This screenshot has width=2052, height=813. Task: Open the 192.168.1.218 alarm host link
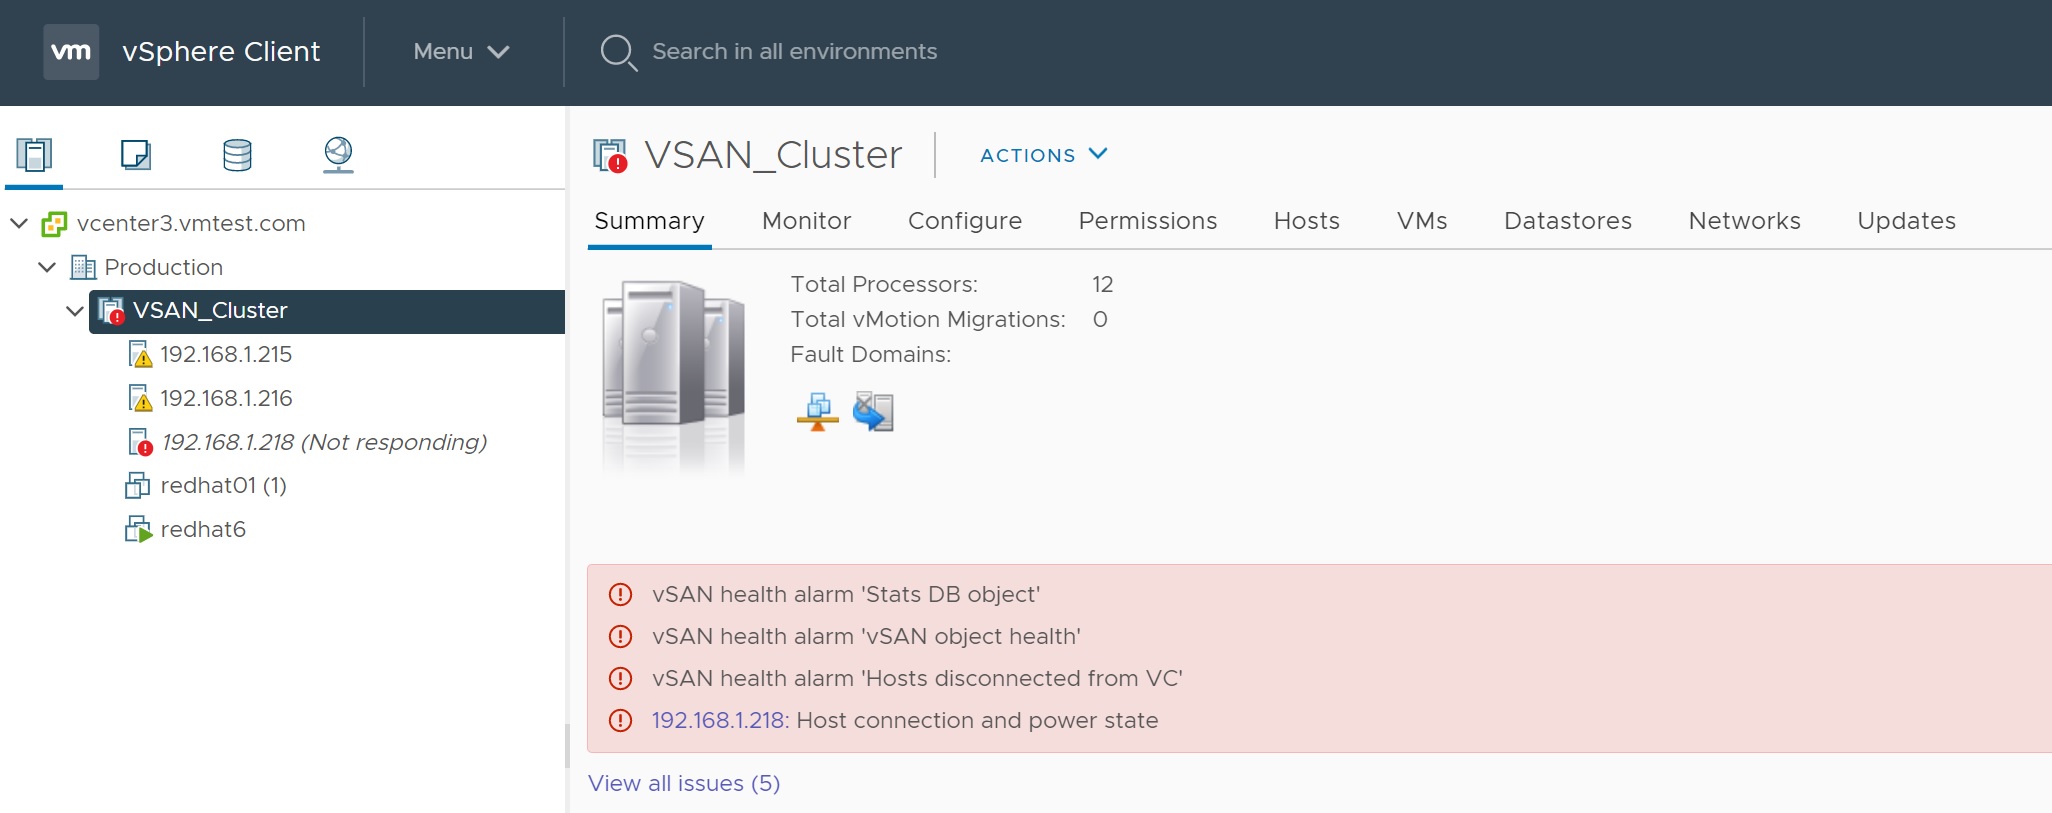(719, 720)
